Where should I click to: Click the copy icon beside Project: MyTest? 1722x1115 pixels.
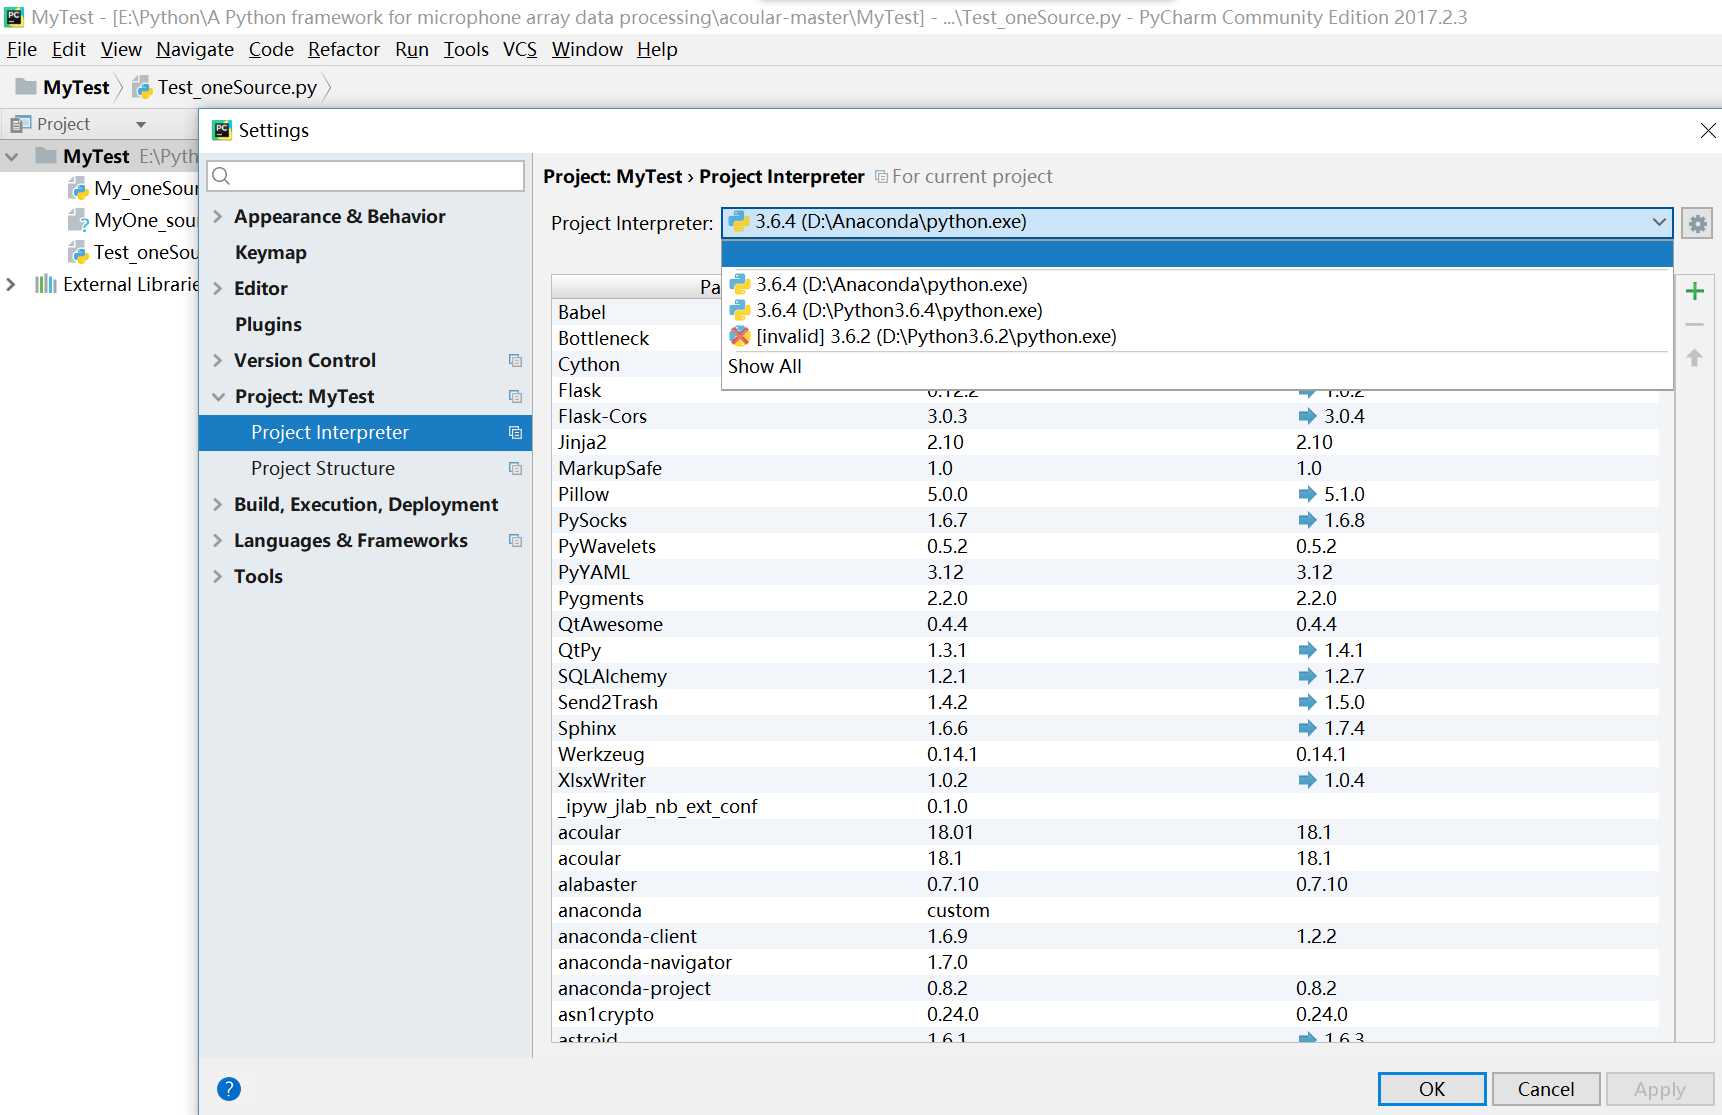point(515,396)
